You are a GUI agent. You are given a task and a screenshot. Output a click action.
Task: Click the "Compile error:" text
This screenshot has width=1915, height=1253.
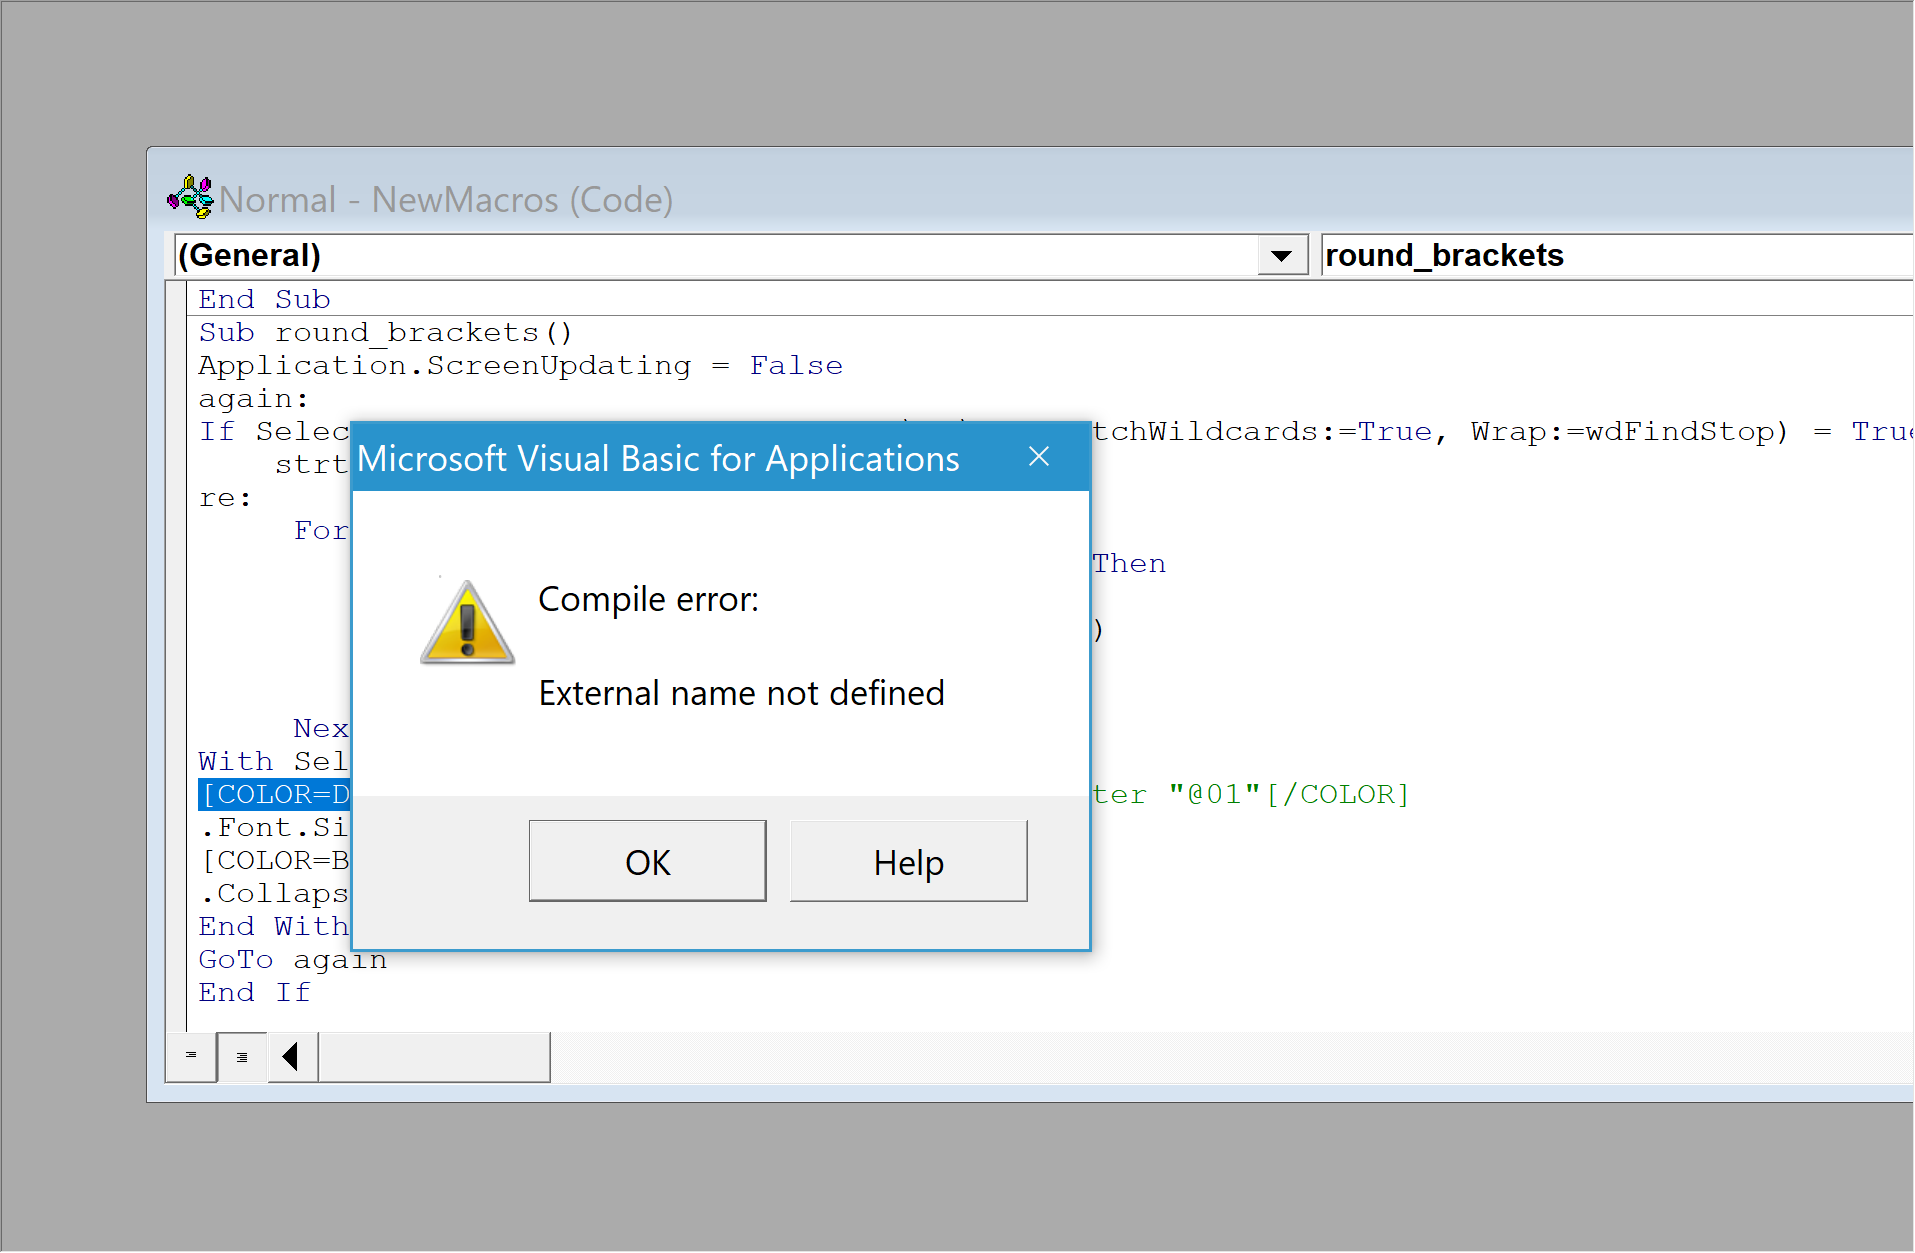pos(648,599)
